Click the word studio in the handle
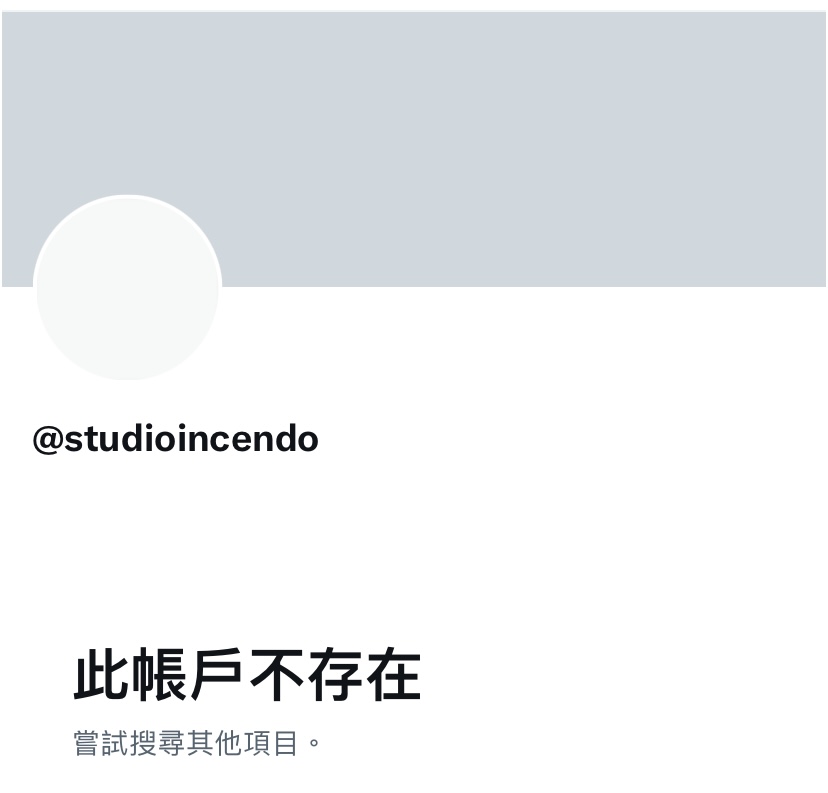The height and width of the screenshot is (793, 828). 120,439
